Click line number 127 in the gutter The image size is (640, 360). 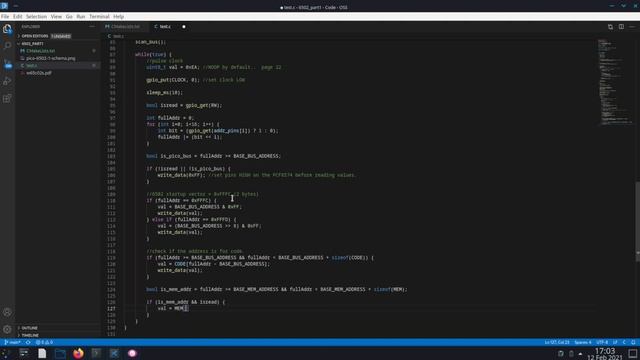click(112, 309)
